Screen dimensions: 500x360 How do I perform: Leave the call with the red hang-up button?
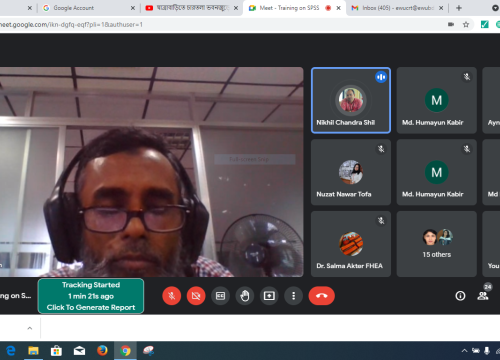point(322,296)
